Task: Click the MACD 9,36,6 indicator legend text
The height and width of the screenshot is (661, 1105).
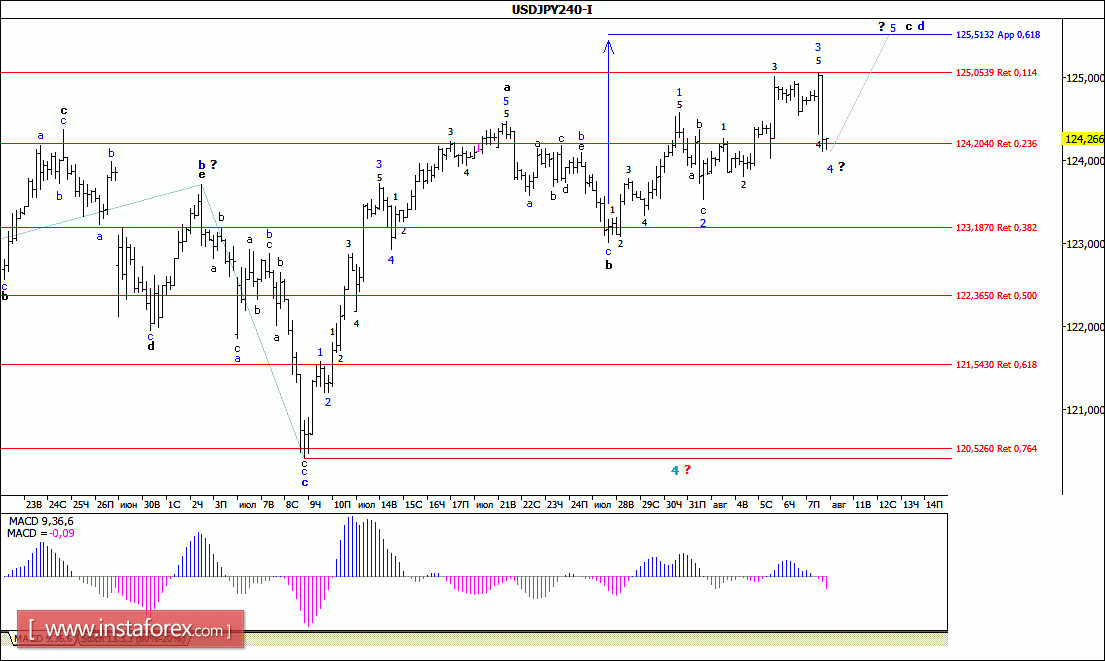Action: [x=41, y=521]
